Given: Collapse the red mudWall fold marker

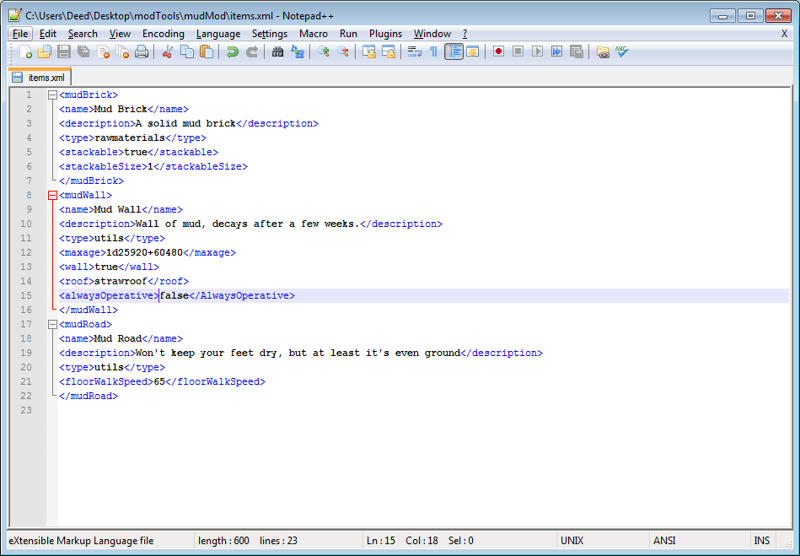Looking at the screenshot, I should click(52, 195).
